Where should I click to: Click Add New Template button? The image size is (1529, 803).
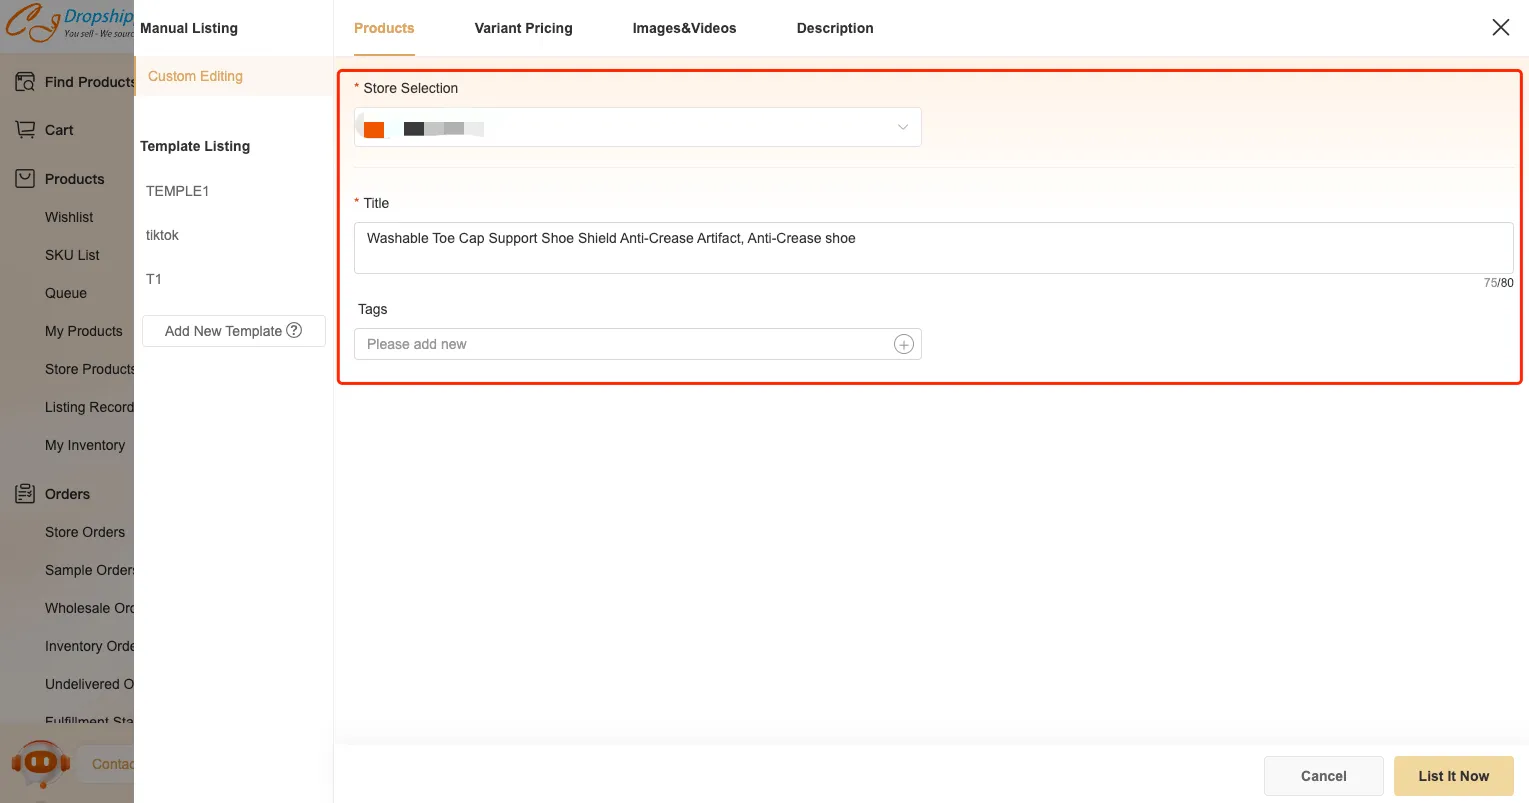click(224, 331)
